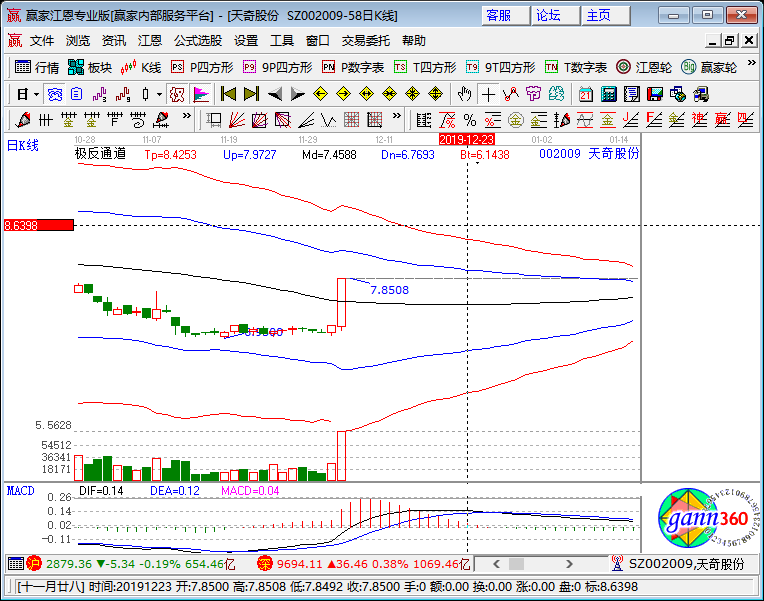
Task: Toggle the red 权 adjustment button
Action: click(x=177, y=94)
